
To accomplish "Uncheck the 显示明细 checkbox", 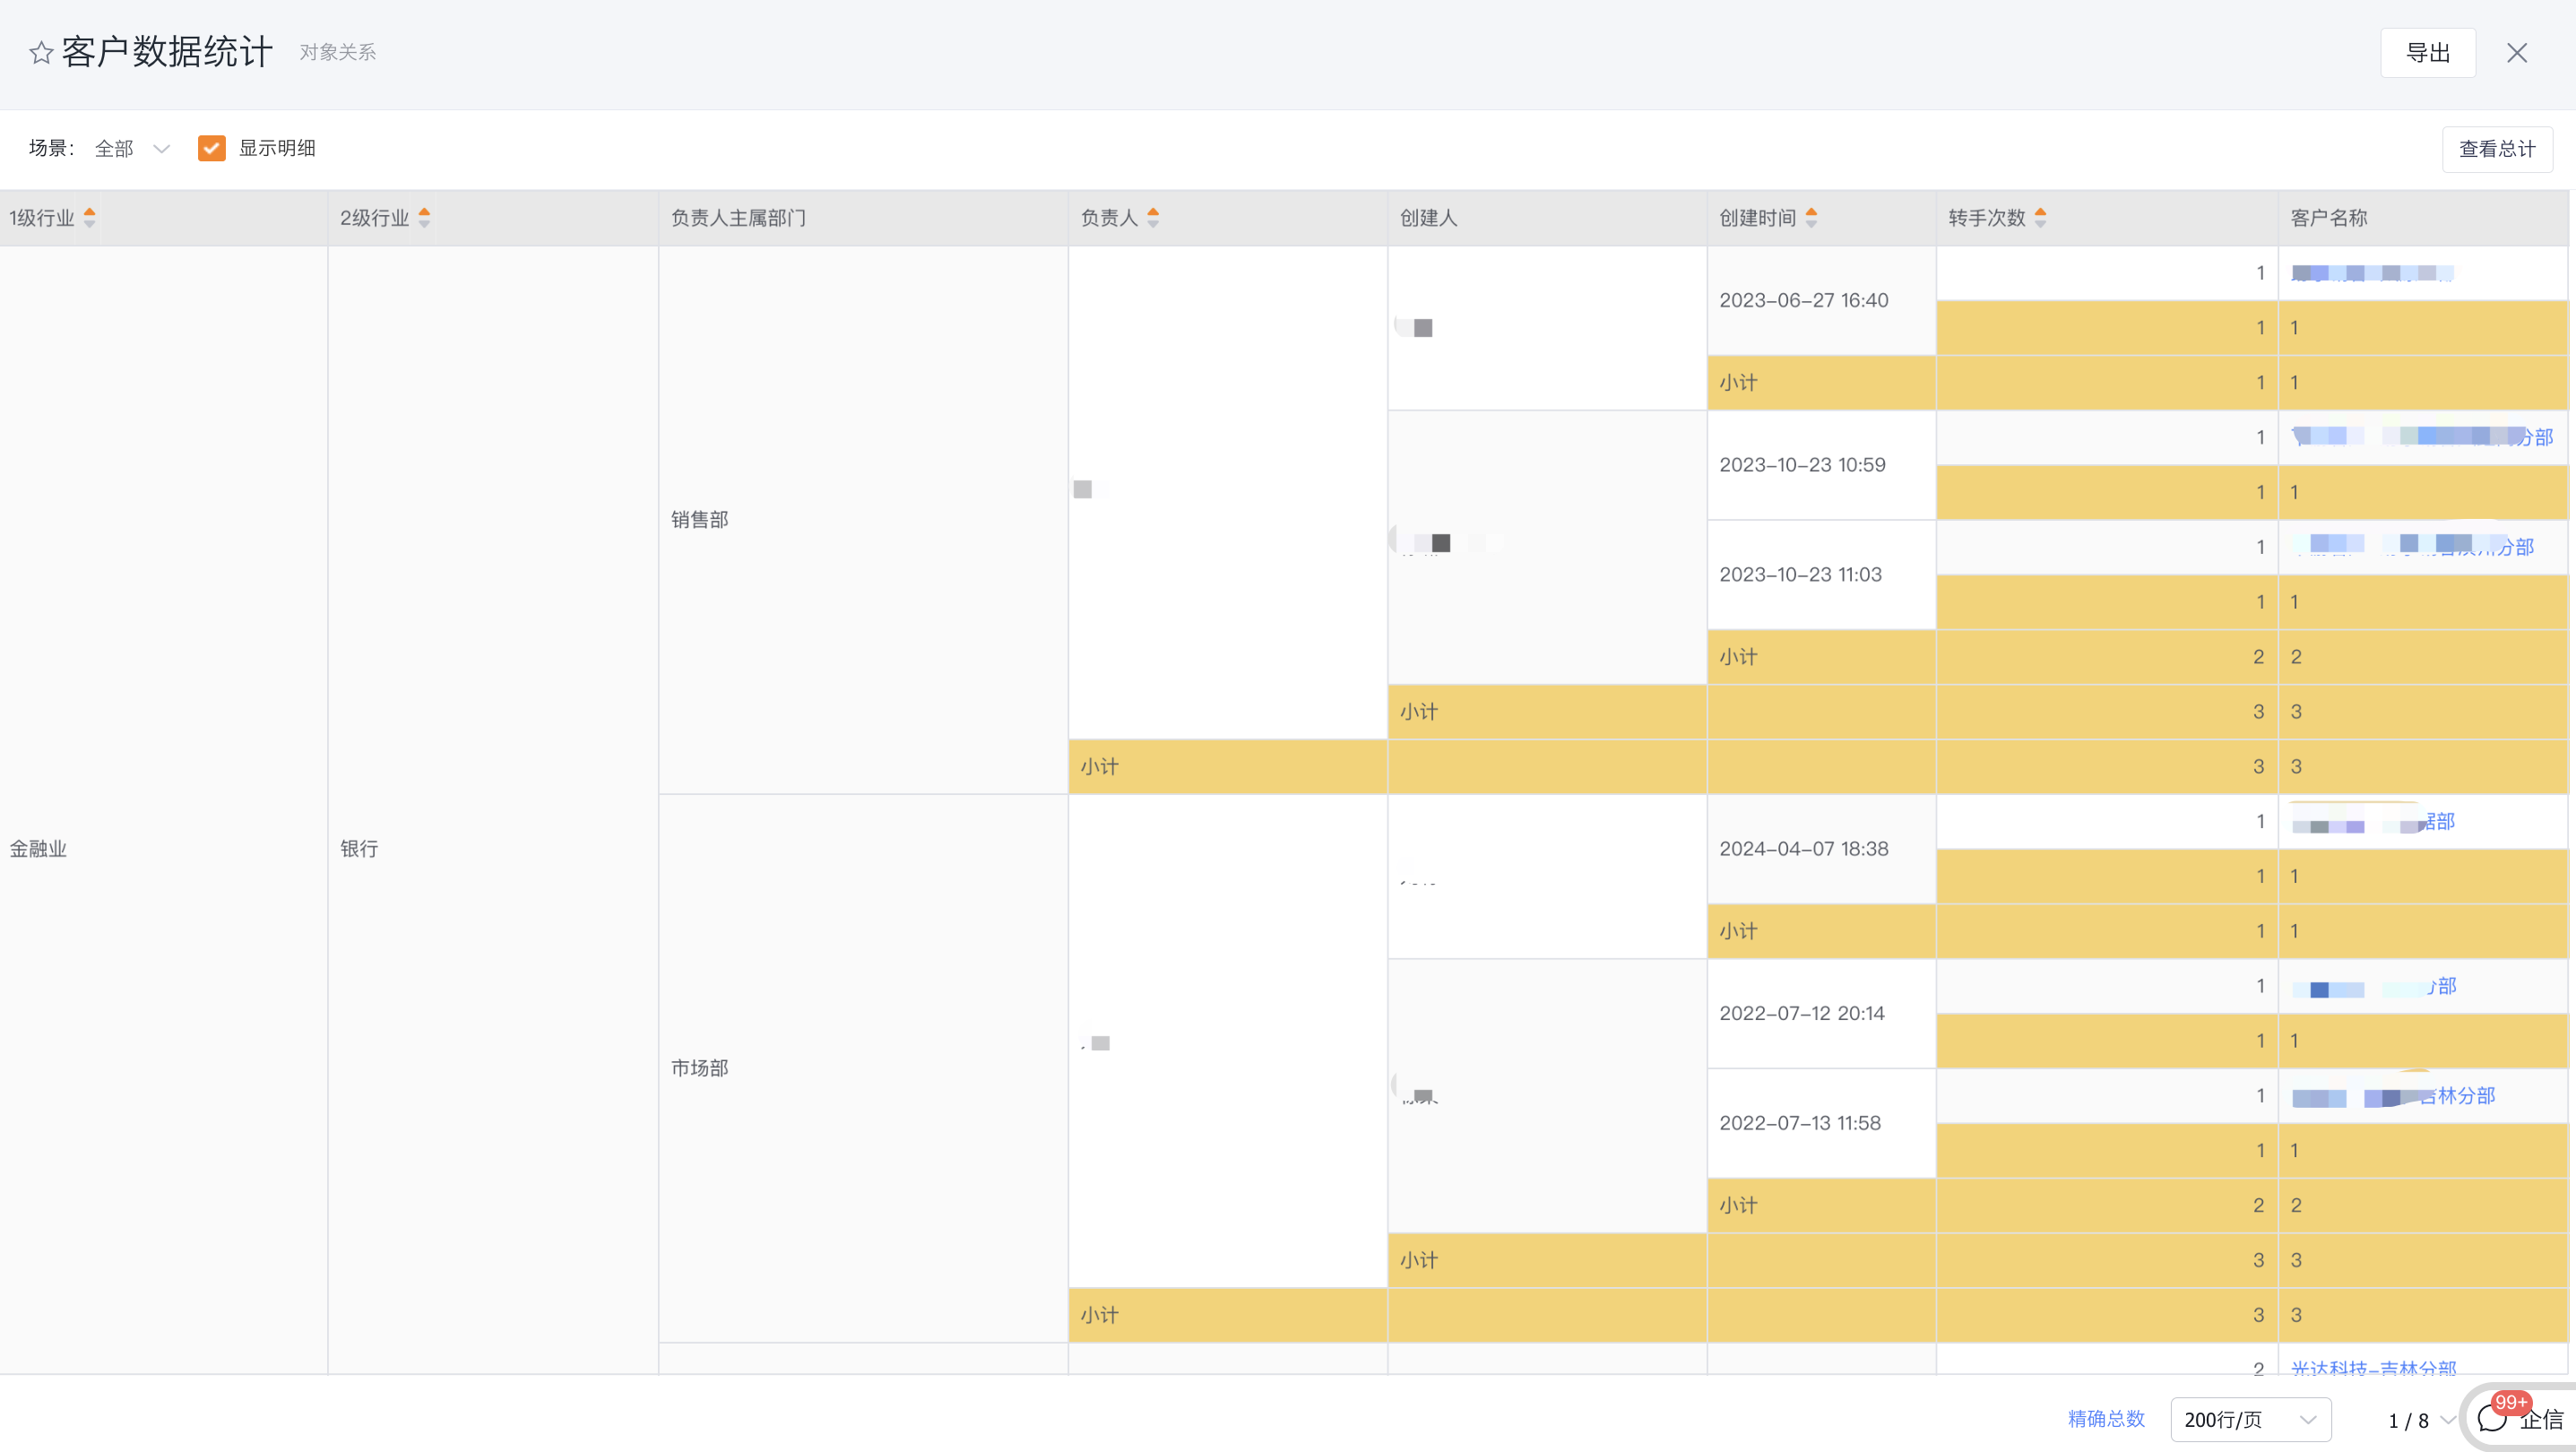I will [x=211, y=148].
